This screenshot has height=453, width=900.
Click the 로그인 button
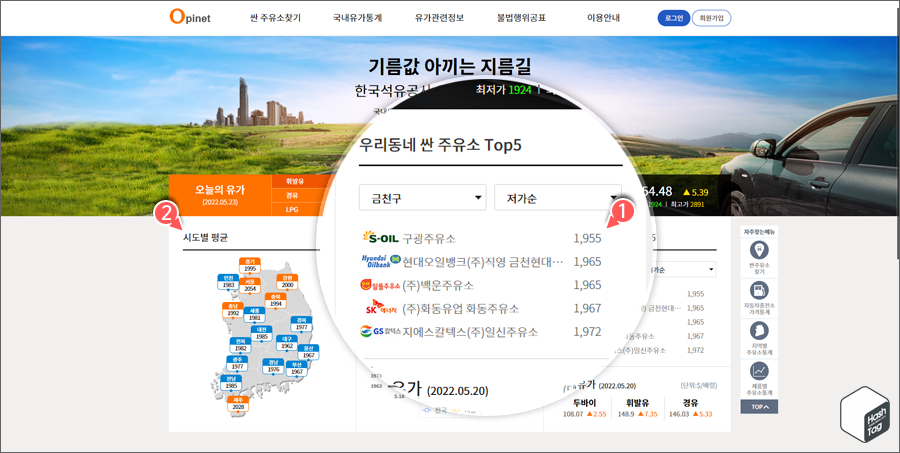click(x=674, y=18)
